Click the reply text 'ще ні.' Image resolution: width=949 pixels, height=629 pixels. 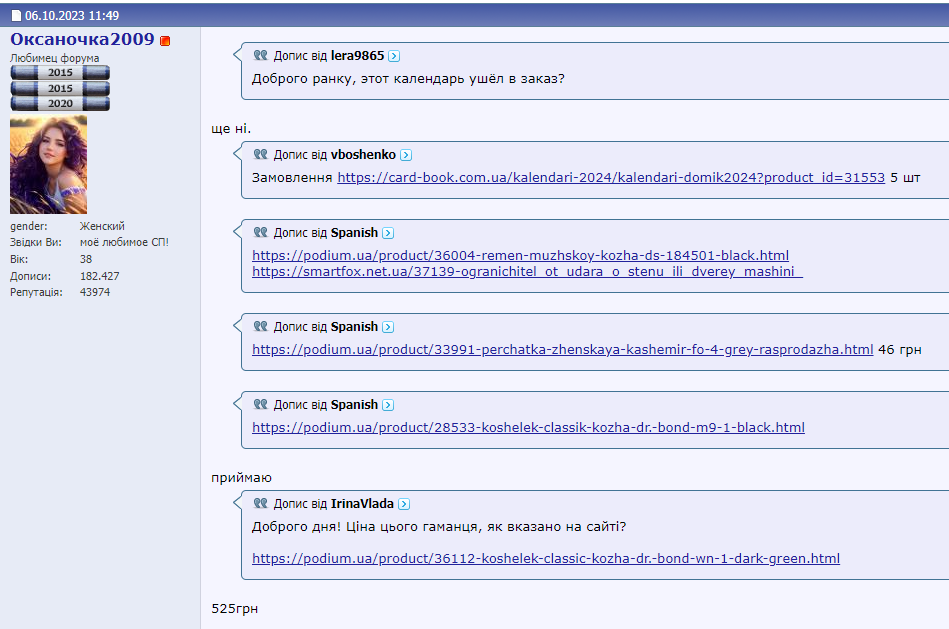(231, 128)
